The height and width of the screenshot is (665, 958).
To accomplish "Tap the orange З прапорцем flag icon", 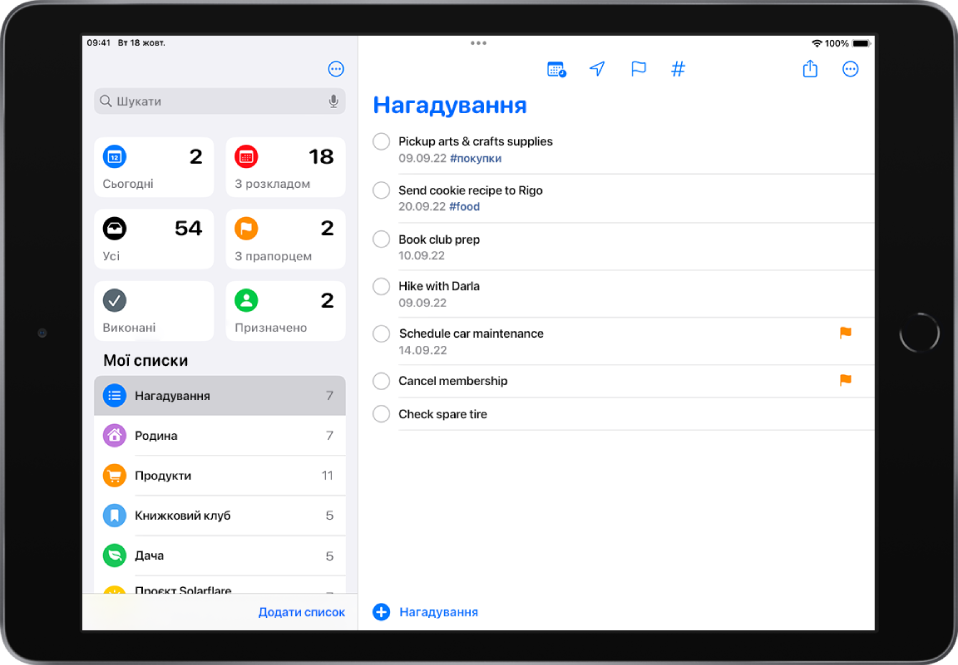I will click(x=246, y=229).
